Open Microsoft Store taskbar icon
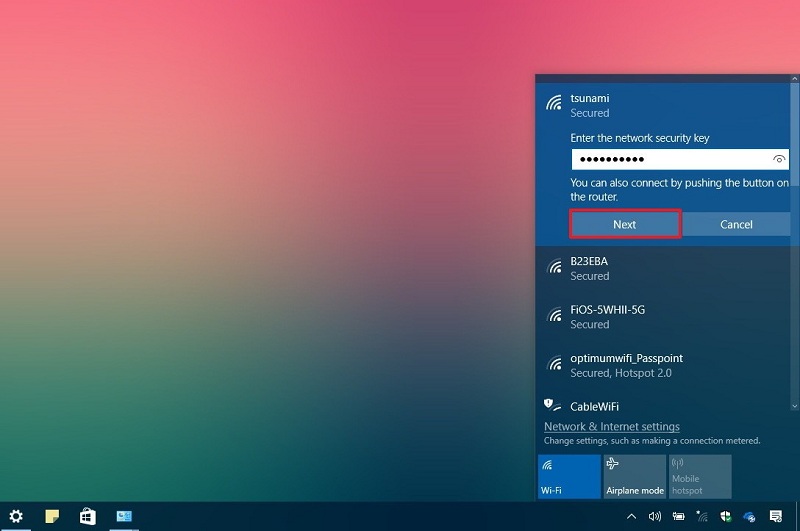 (x=88, y=516)
